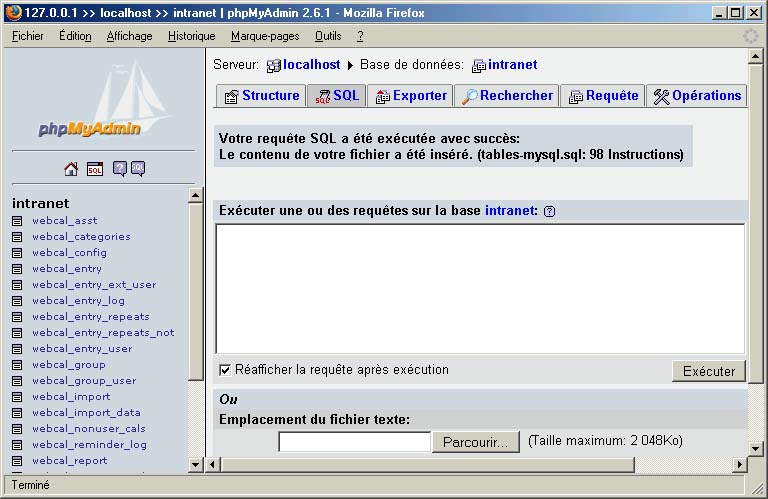Open the webcal_reminder_log table link
768x499 pixels.
click(x=89, y=445)
